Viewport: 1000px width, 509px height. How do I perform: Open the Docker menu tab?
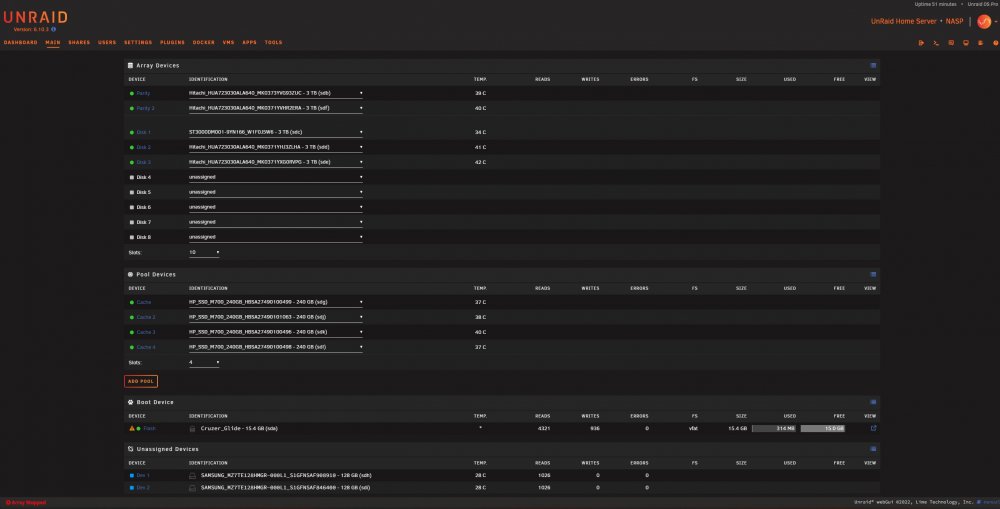click(x=203, y=43)
